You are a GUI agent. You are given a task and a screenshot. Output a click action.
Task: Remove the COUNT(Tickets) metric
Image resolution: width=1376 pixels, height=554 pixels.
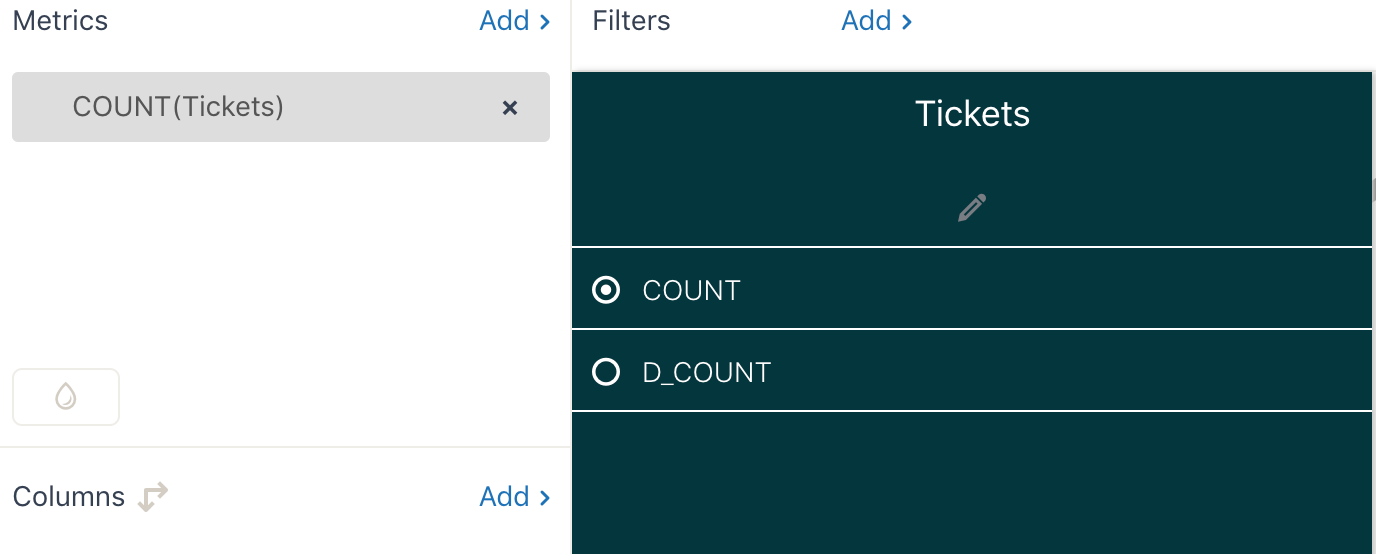pyautogui.click(x=510, y=107)
